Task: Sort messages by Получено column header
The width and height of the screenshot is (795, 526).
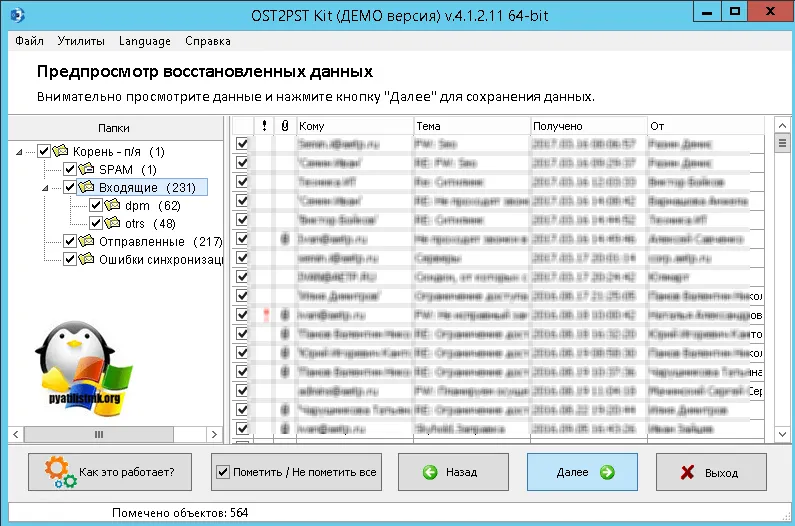Action: pyautogui.click(x=589, y=126)
